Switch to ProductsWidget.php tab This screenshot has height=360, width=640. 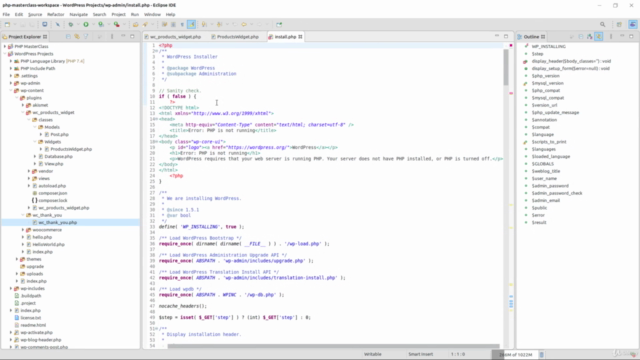pyautogui.click(x=238, y=37)
